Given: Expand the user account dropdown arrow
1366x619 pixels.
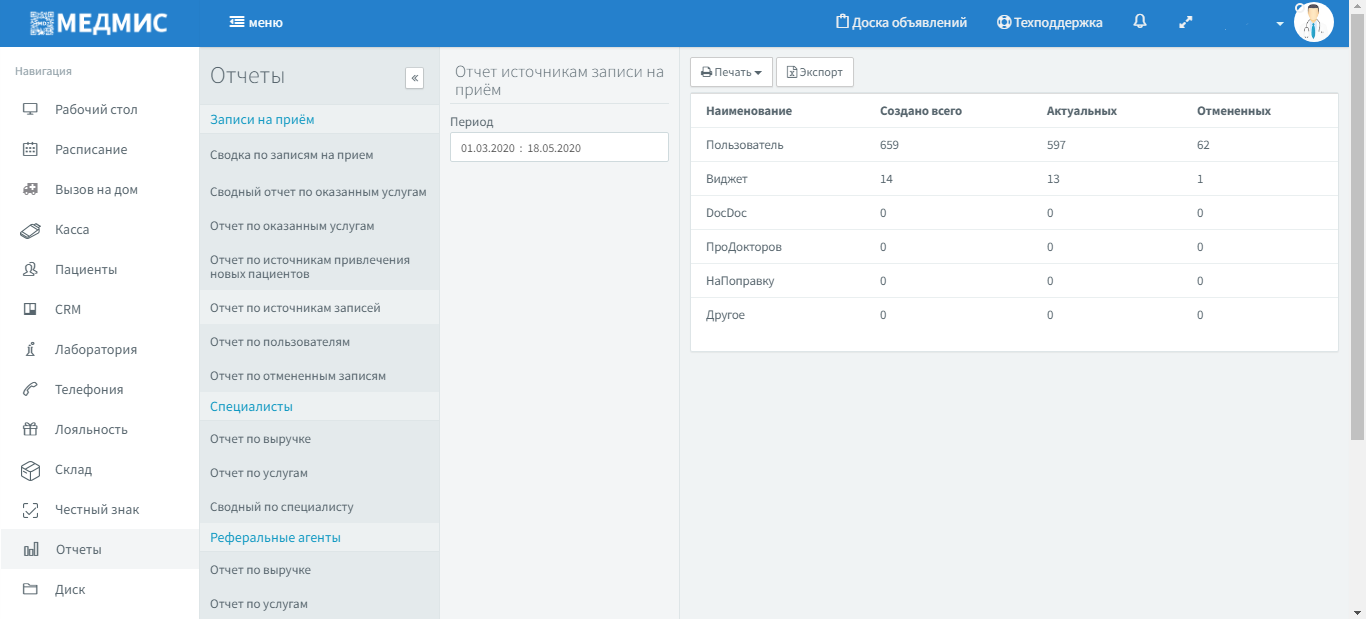Looking at the screenshot, I should [1280, 24].
